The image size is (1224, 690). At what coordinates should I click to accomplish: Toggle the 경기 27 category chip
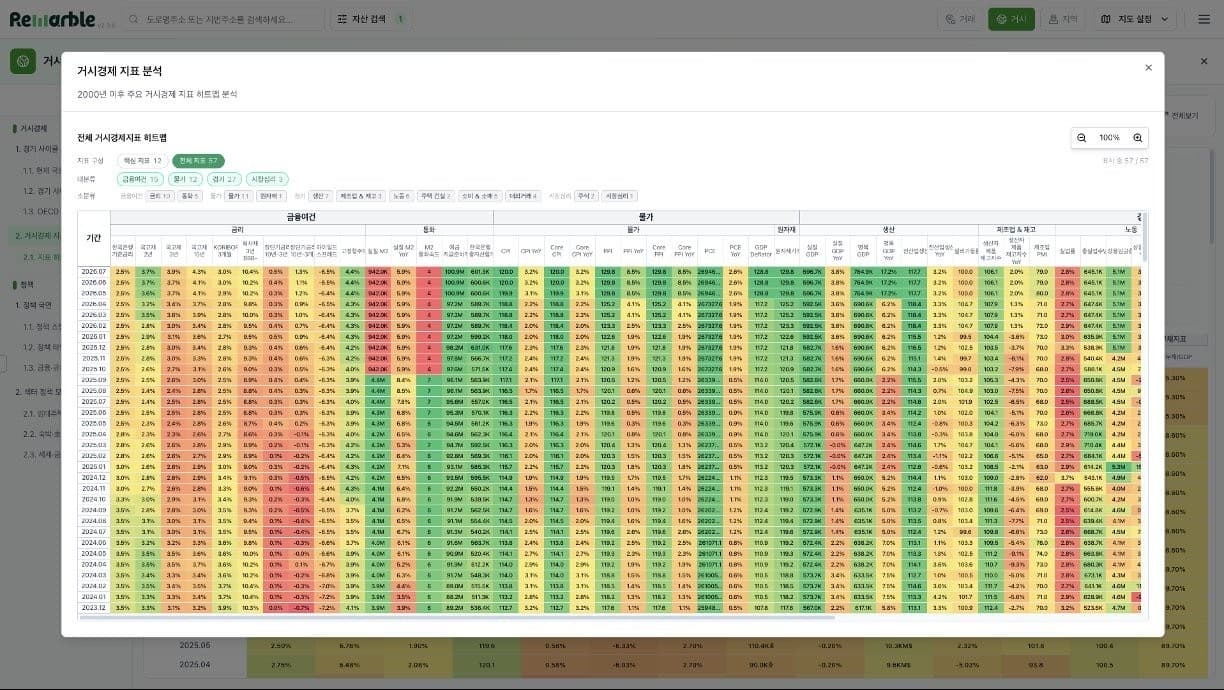[224, 179]
